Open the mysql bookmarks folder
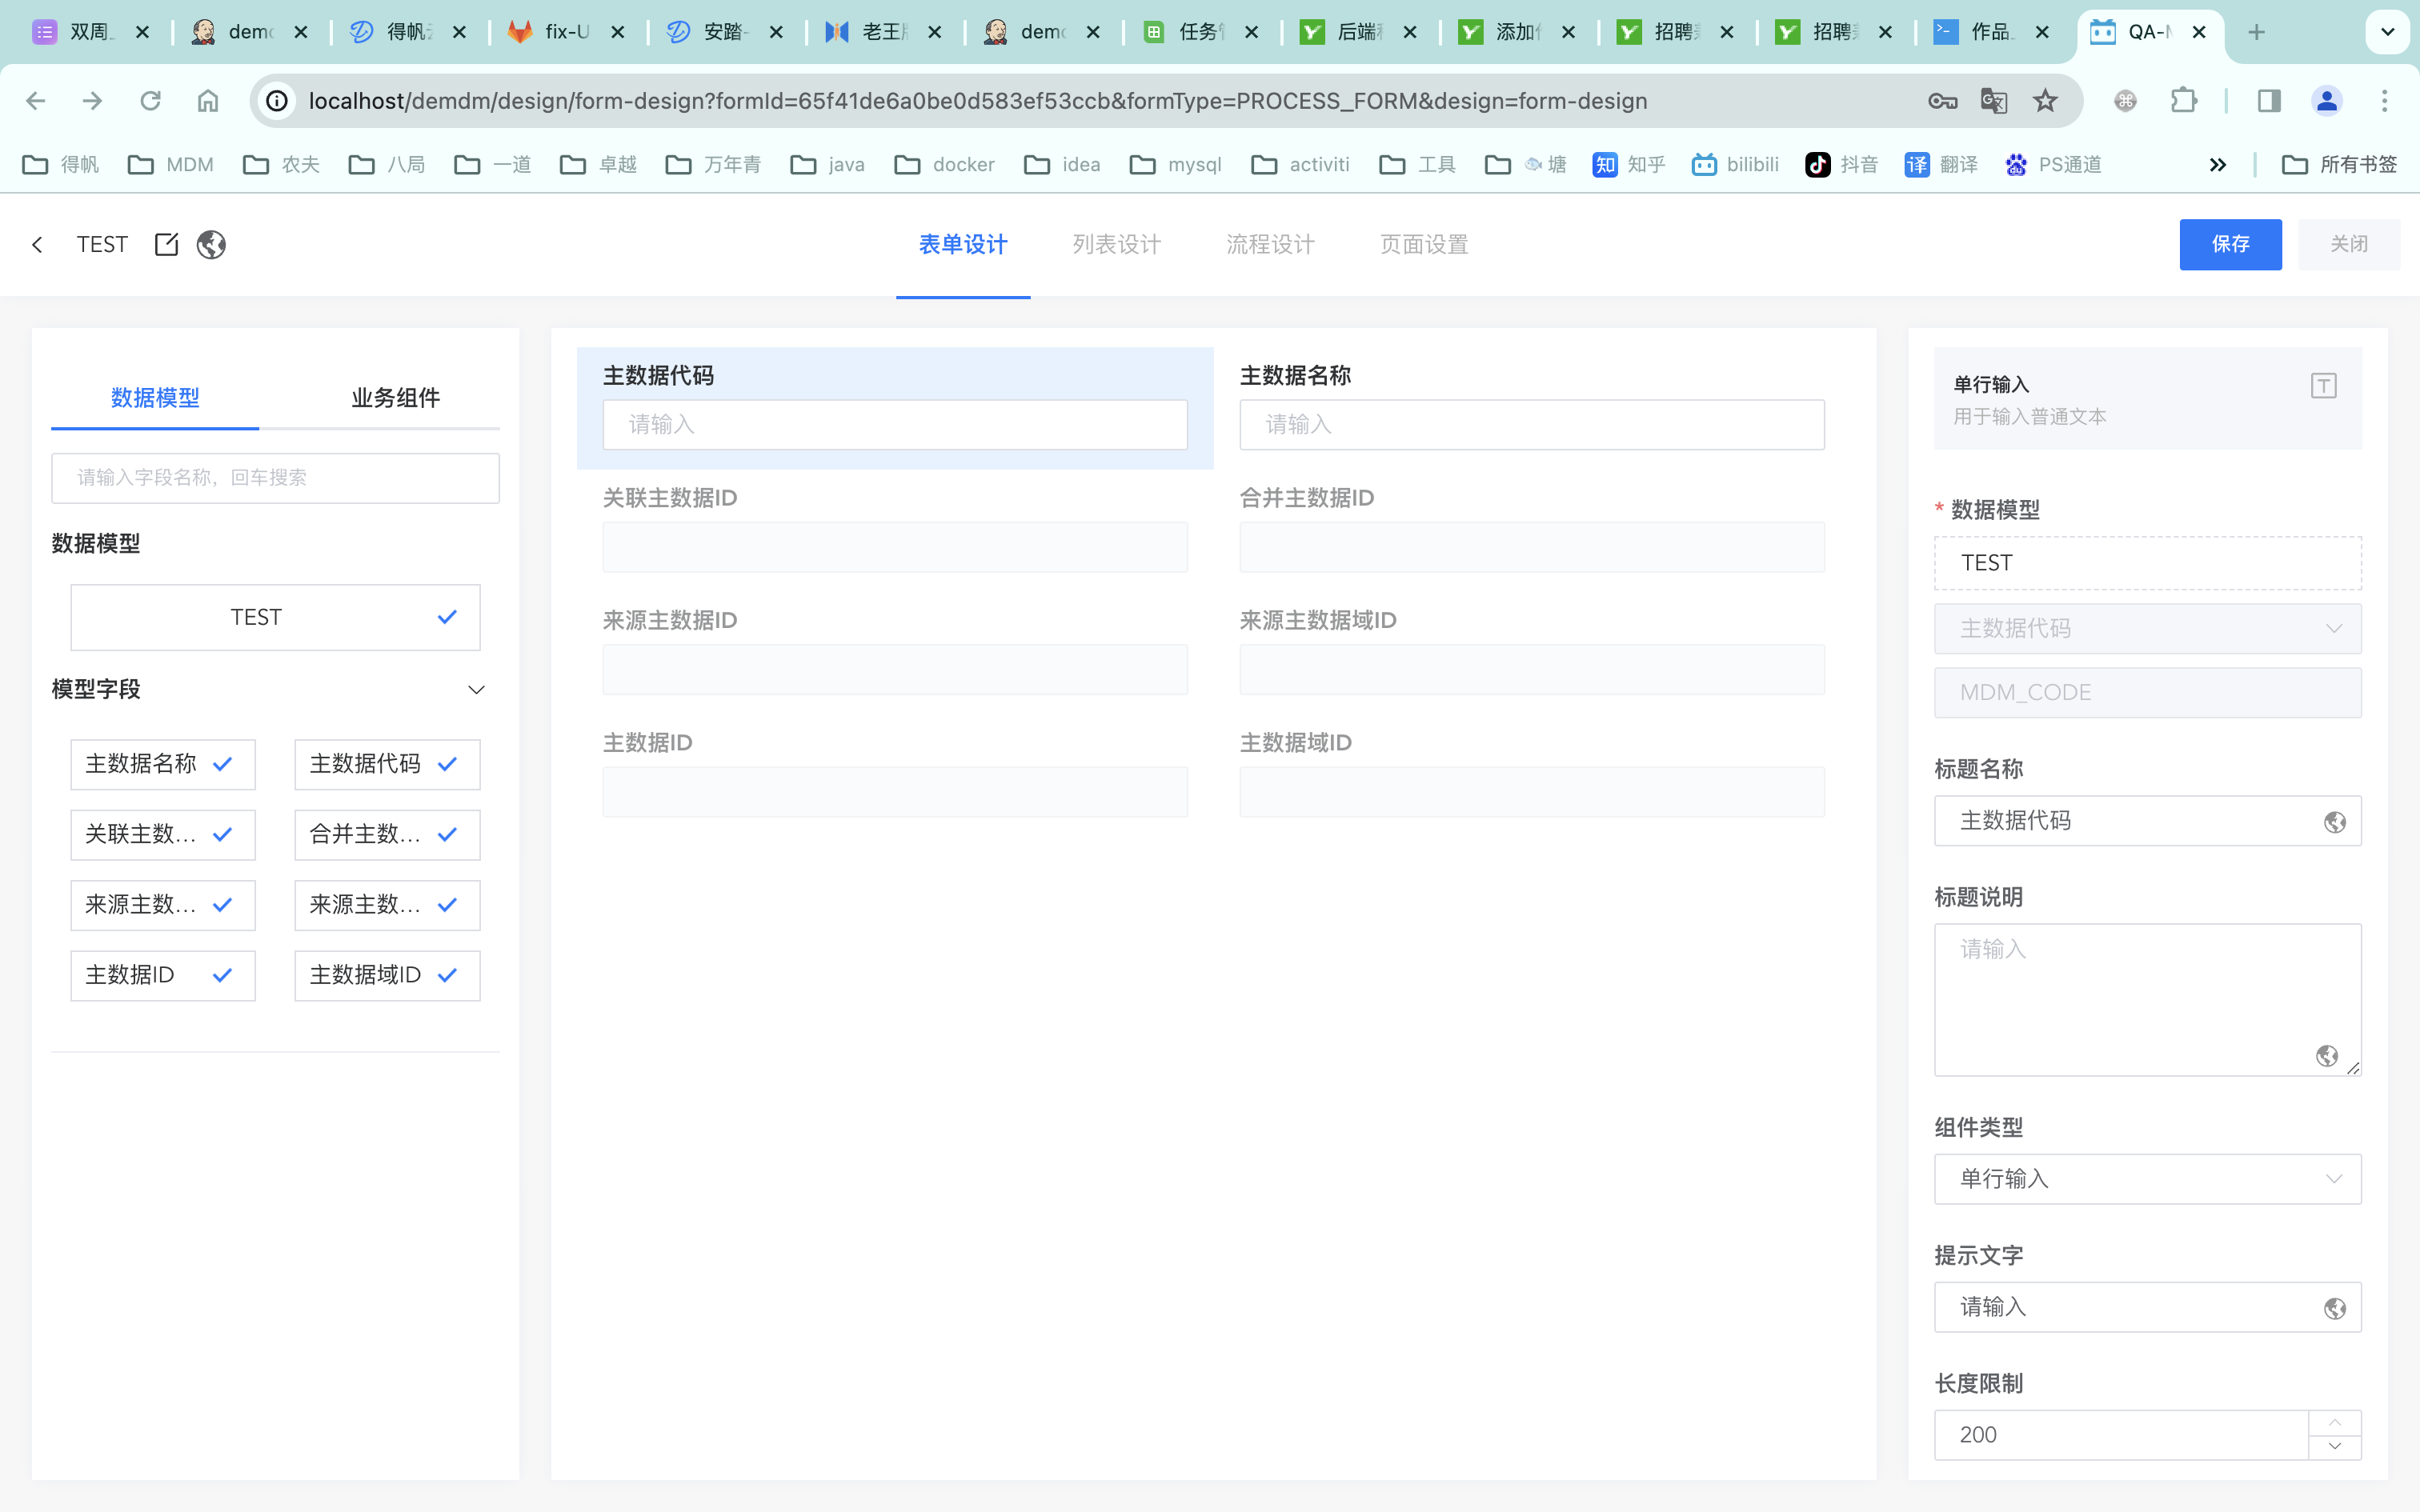Viewport: 2420px width, 1512px height. coord(1176,164)
